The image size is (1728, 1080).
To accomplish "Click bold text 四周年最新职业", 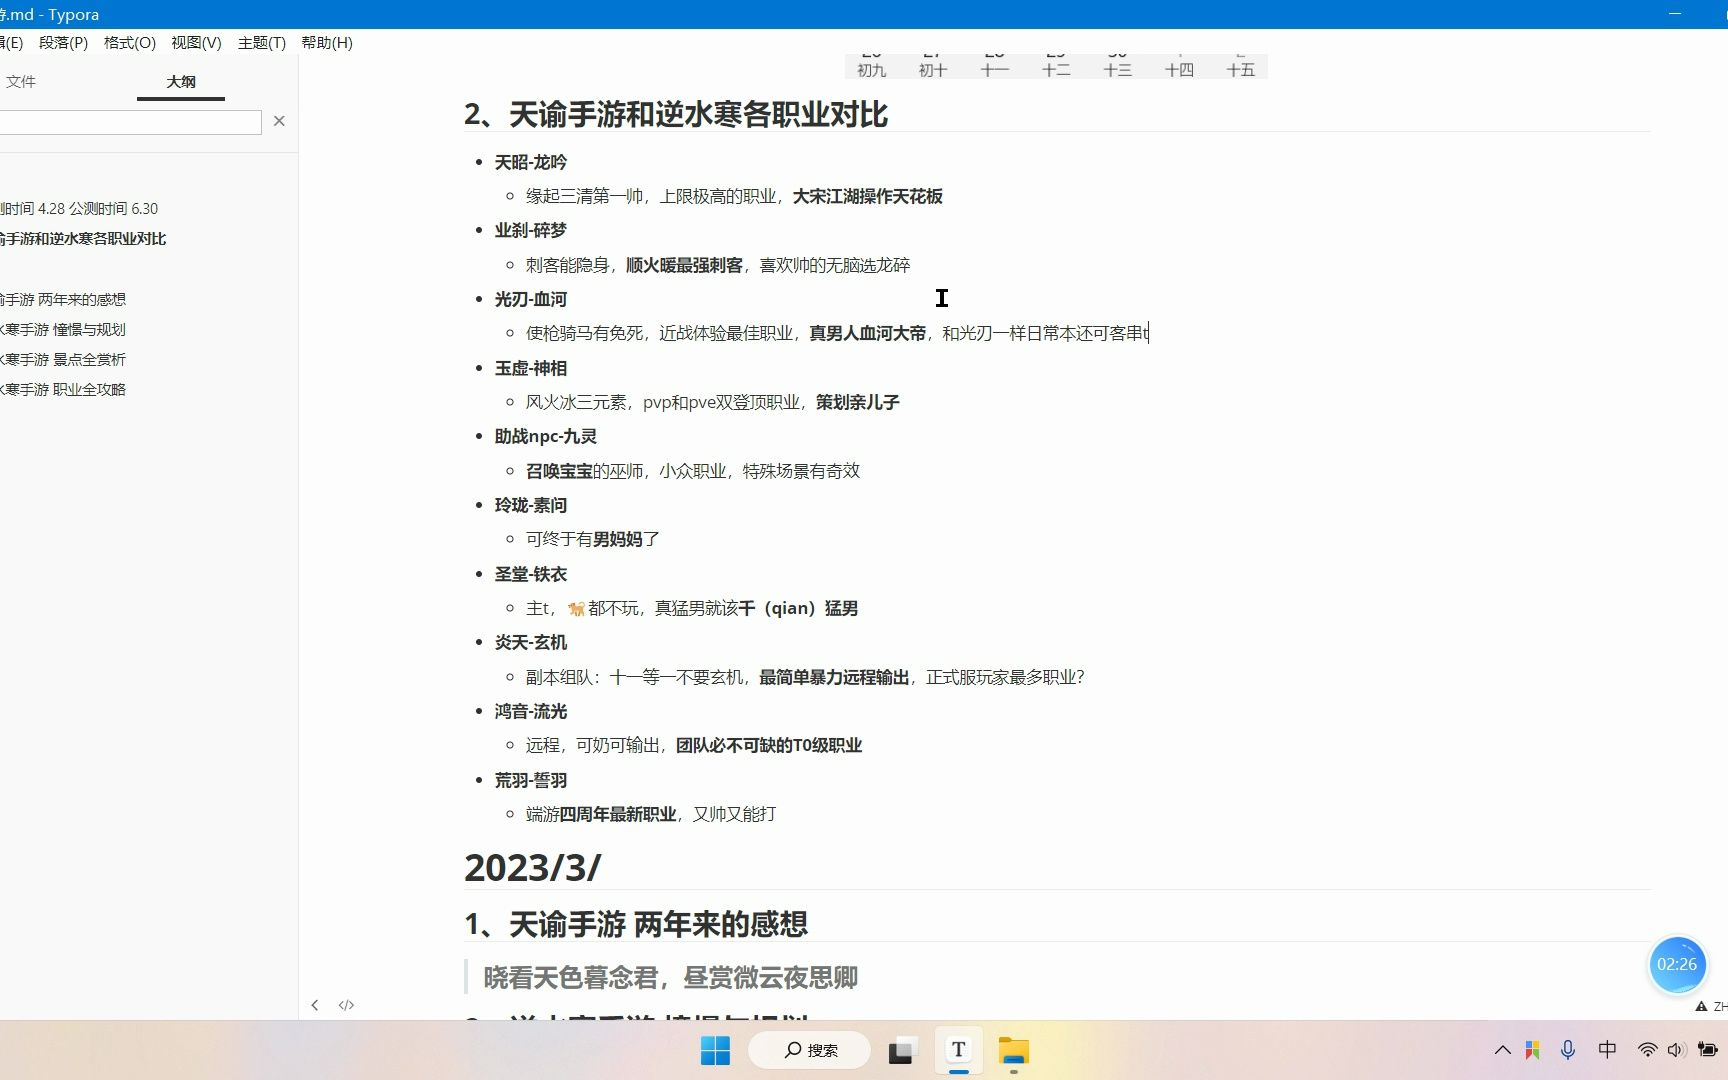I will 617,815.
